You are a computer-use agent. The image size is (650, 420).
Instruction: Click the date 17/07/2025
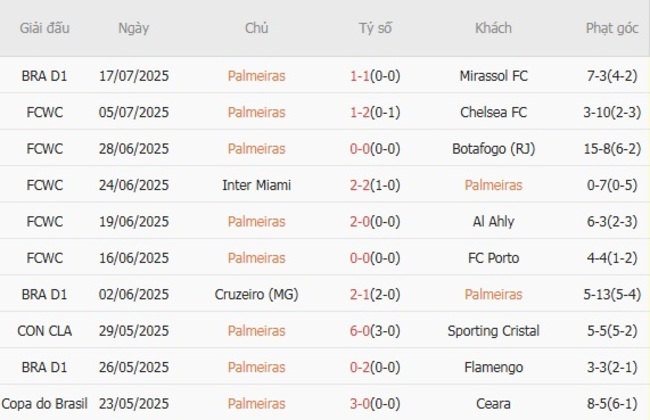[133, 75]
